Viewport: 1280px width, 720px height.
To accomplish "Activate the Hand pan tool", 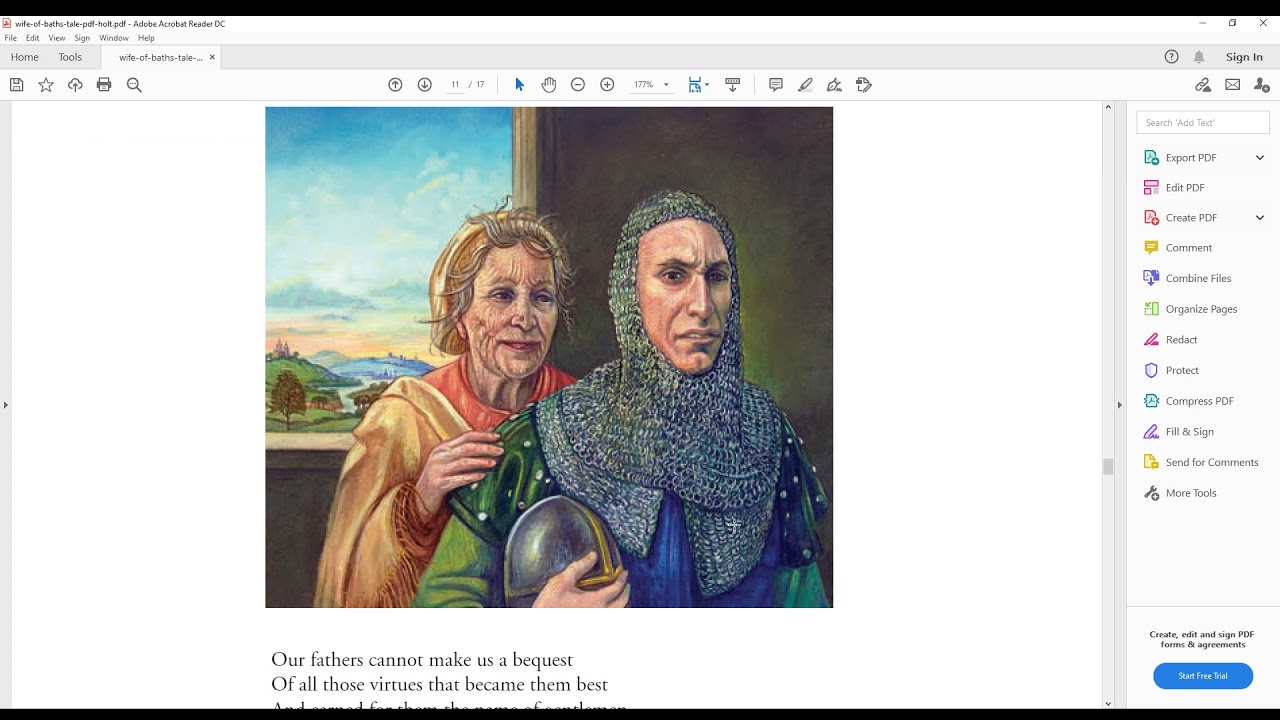I will coord(549,85).
